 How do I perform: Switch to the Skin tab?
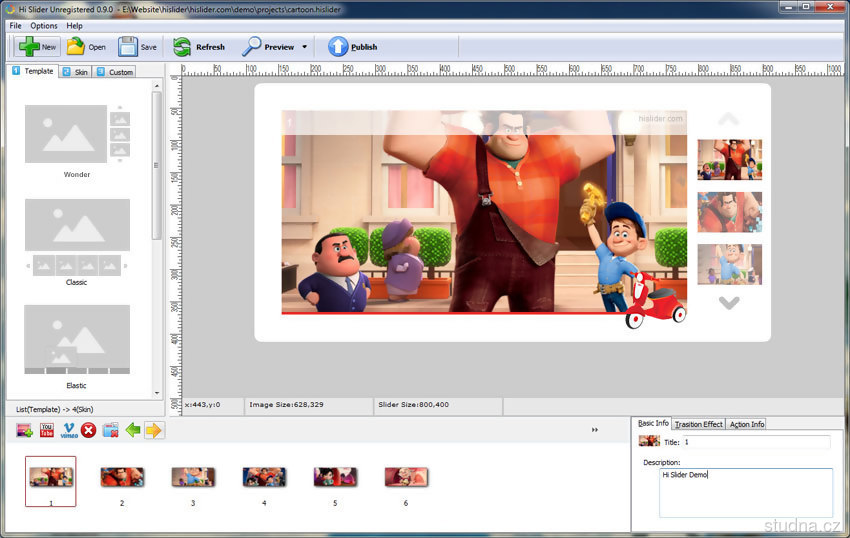(x=75, y=72)
